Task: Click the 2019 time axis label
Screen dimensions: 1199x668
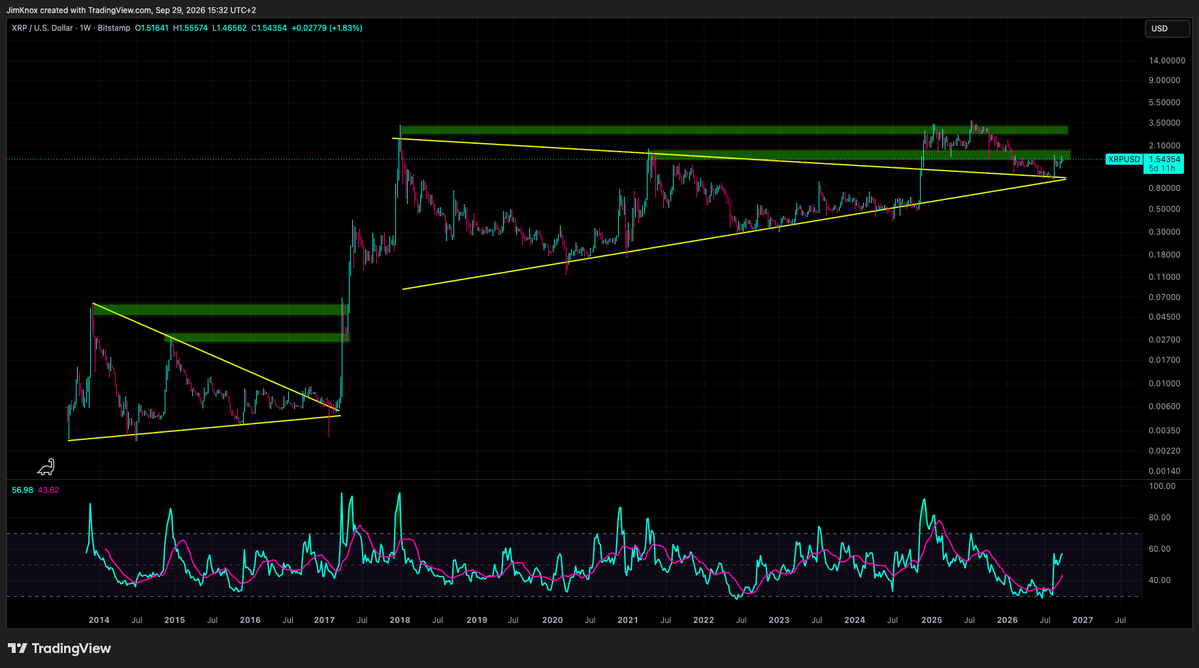Action: click(477, 620)
